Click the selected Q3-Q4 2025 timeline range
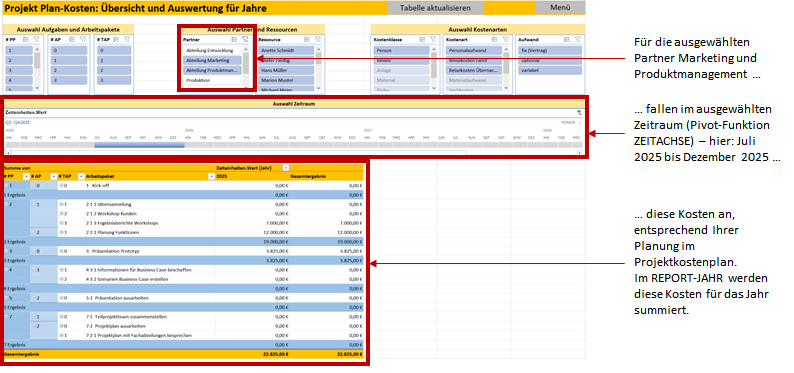794x373 pixels. (139, 145)
